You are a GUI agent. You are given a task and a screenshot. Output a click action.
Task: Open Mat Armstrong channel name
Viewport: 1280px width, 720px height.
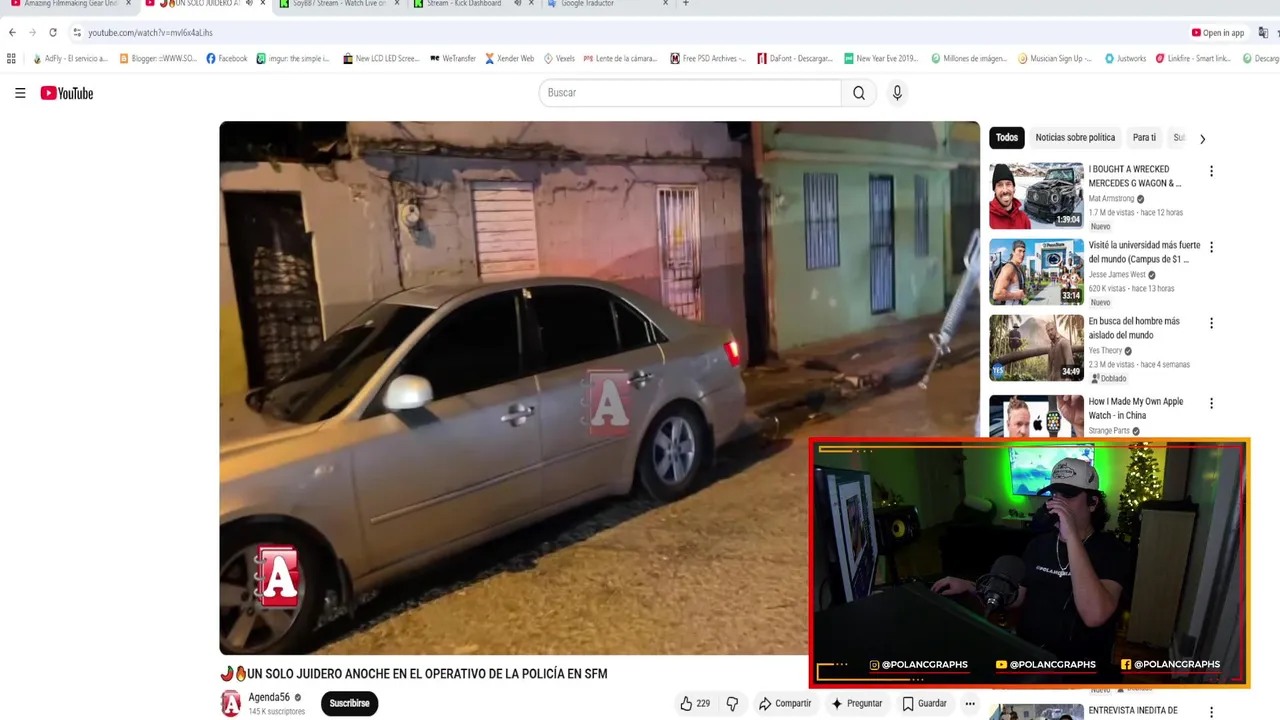1111,199
